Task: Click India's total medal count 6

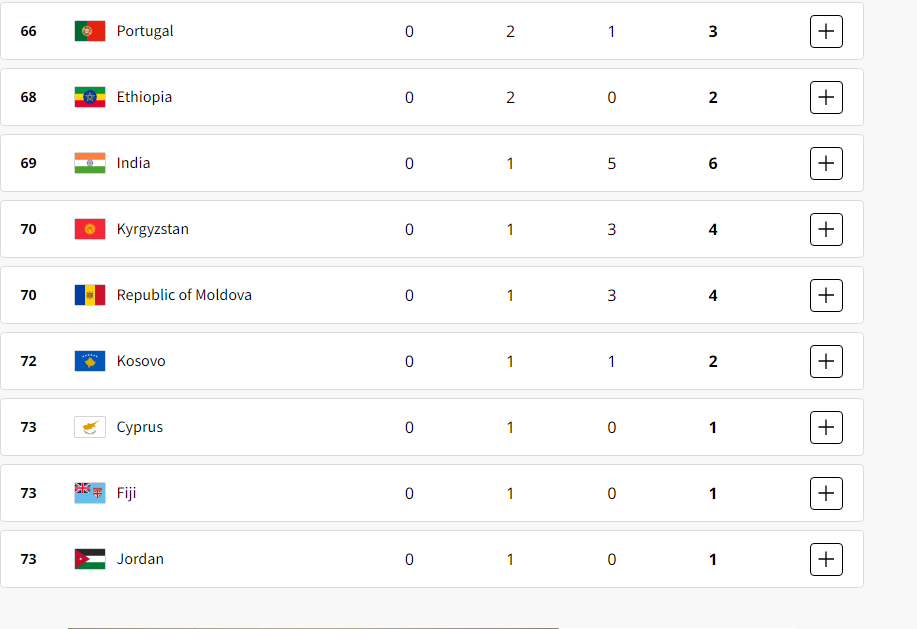Action: (713, 164)
